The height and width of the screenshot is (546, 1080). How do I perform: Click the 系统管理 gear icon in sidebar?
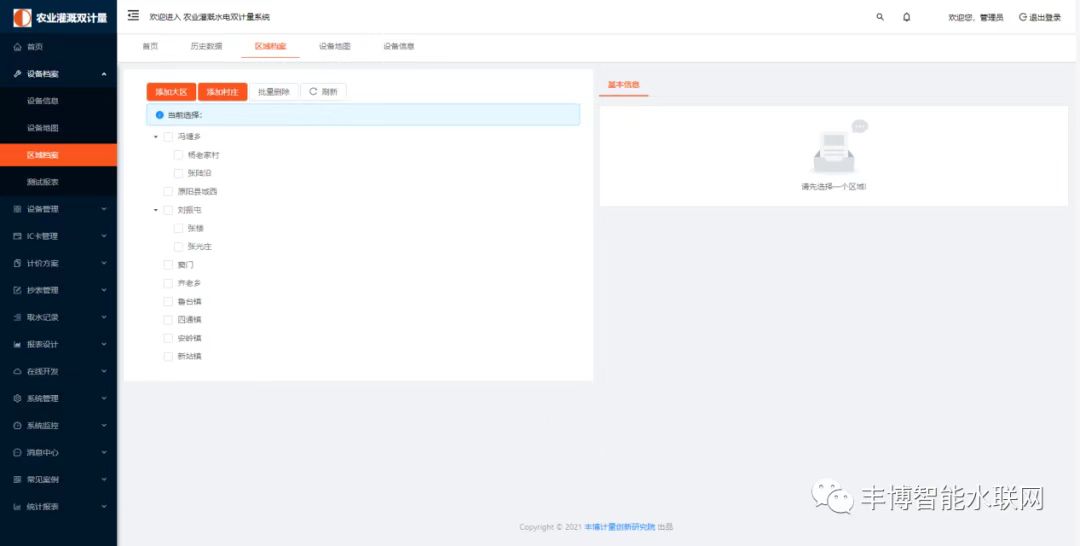17,398
